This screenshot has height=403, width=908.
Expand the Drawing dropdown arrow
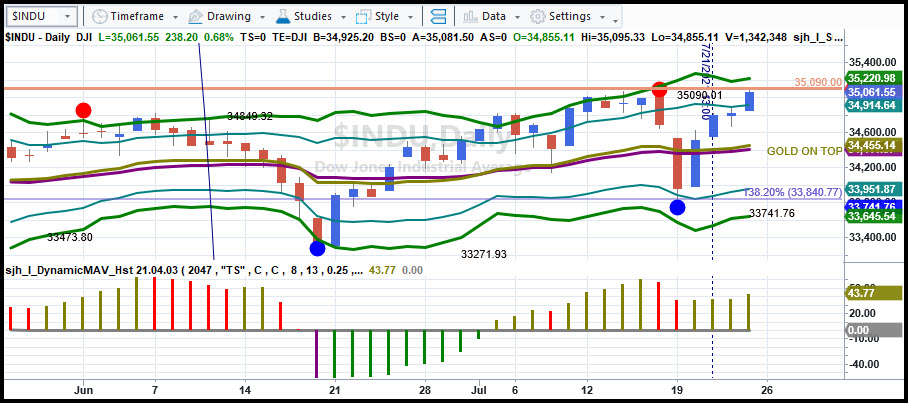pyautogui.click(x=262, y=17)
